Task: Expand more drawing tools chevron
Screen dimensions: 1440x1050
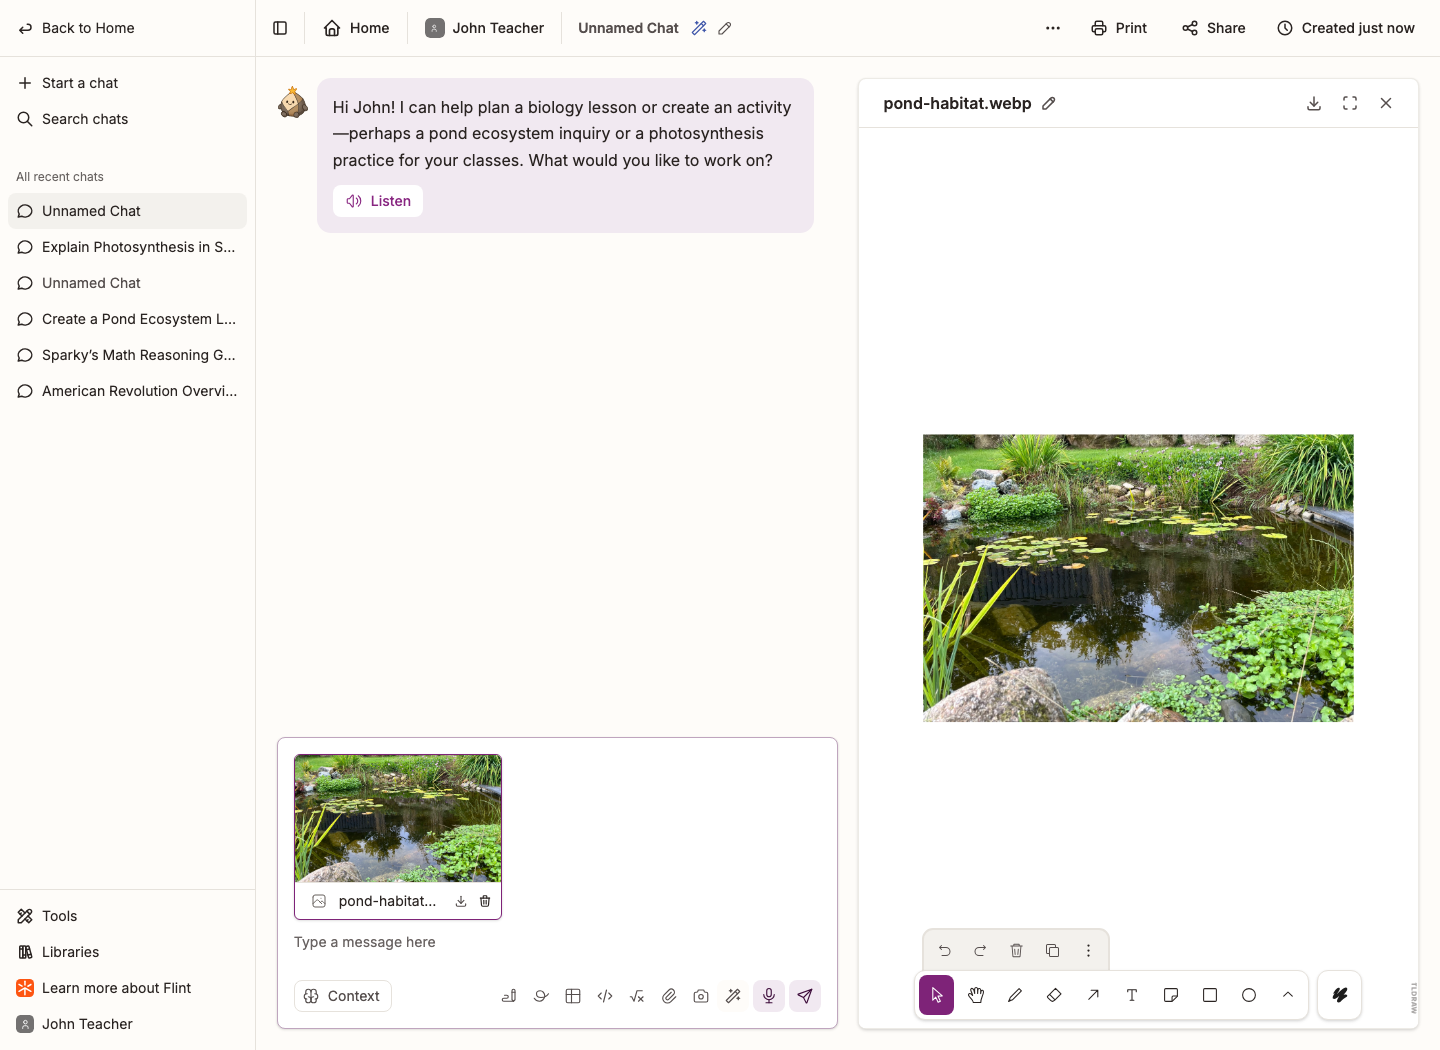Action: 1288,995
